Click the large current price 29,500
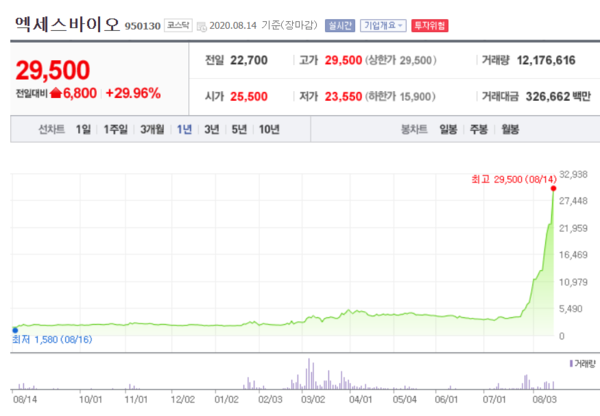The image size is (600, 416). 53,70
